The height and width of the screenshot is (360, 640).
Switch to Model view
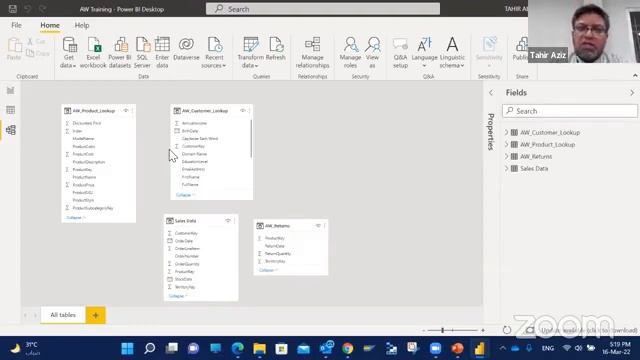pyautogui.click(x=11, y=130)
